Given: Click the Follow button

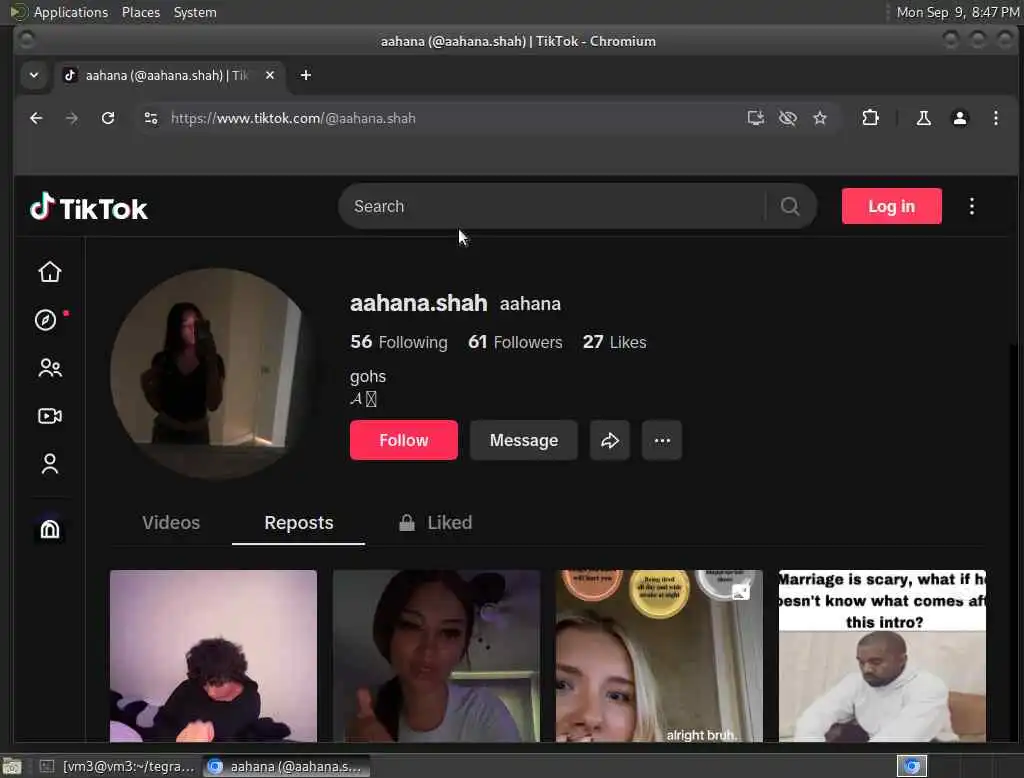Looking at the screenshot, I should [404, 440].
